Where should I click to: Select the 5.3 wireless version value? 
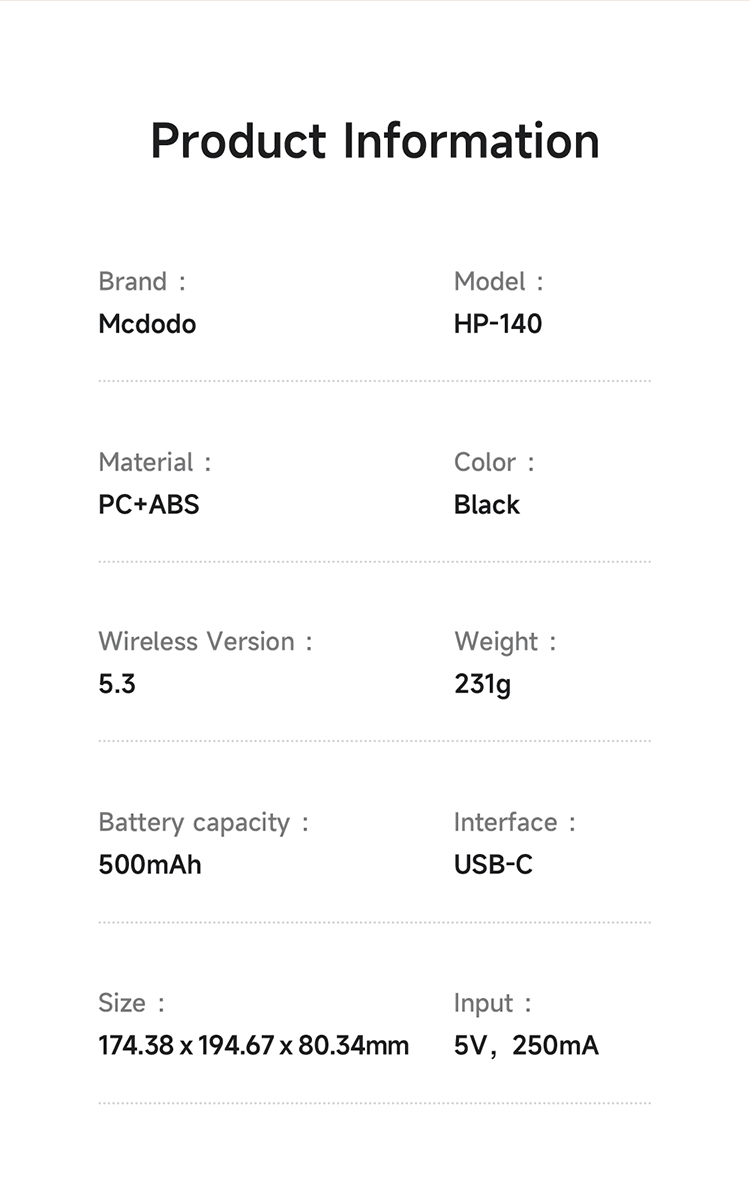click(x=117, y=685)
